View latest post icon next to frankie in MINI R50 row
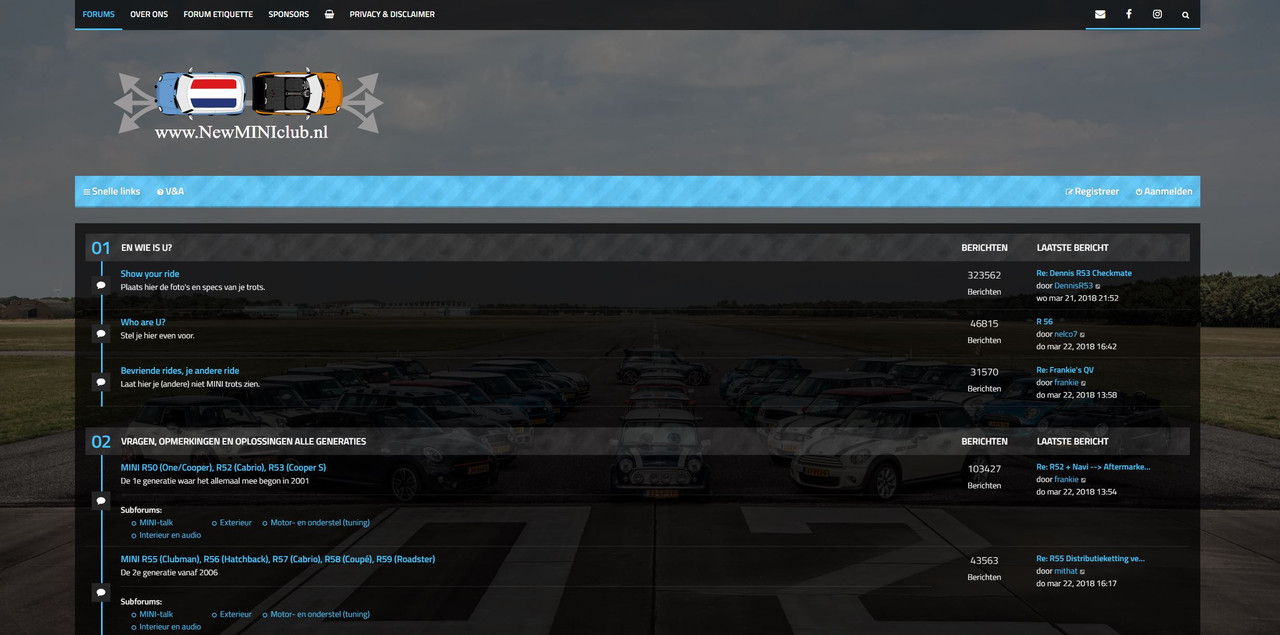Viewport: 1280px width, 635px height. 1084,480
